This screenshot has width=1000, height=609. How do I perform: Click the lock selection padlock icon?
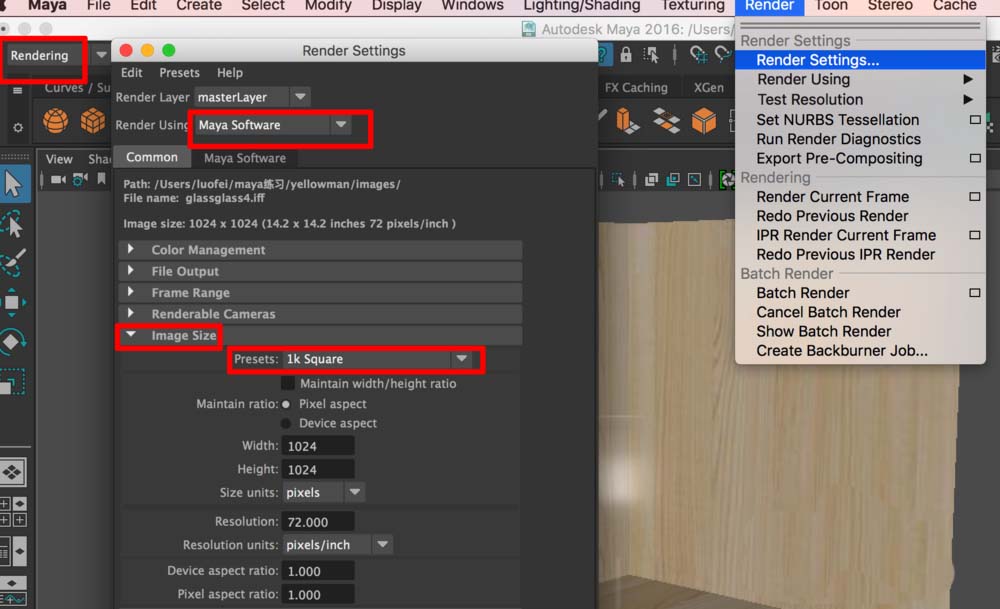click(x=626, y=55)
